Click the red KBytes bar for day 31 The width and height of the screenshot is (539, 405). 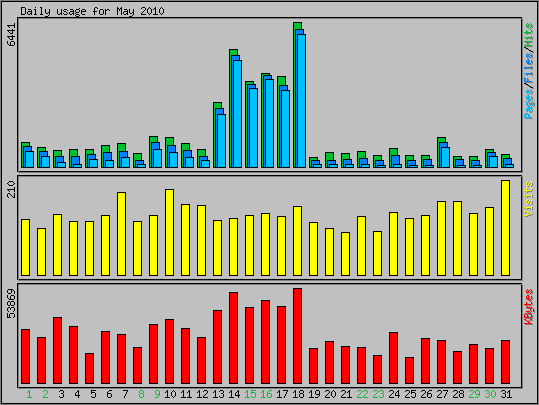pos(506,362)
